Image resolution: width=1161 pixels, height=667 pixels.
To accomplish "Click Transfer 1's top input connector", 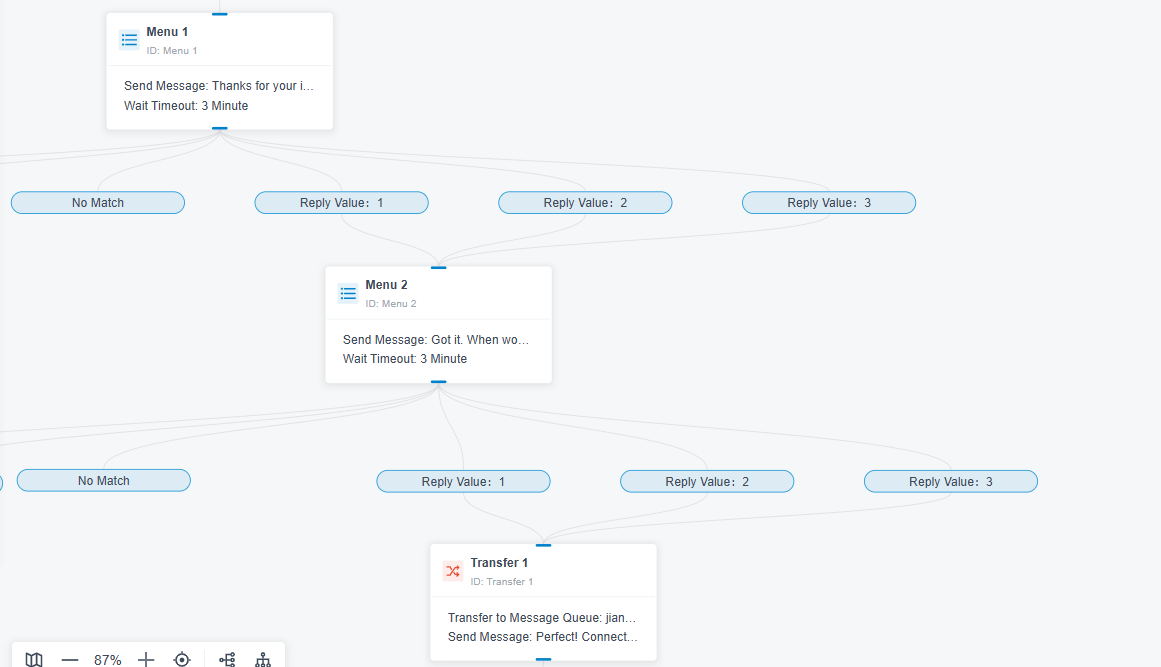I will [543, 546].
